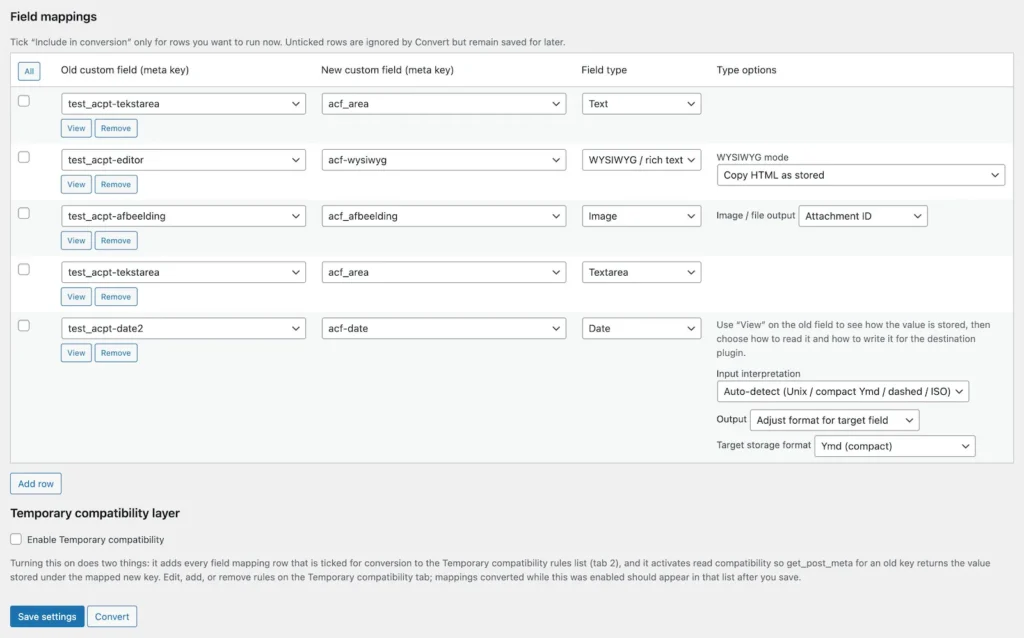Click the Convert button

pyautogui.click(x=112, y=616)
